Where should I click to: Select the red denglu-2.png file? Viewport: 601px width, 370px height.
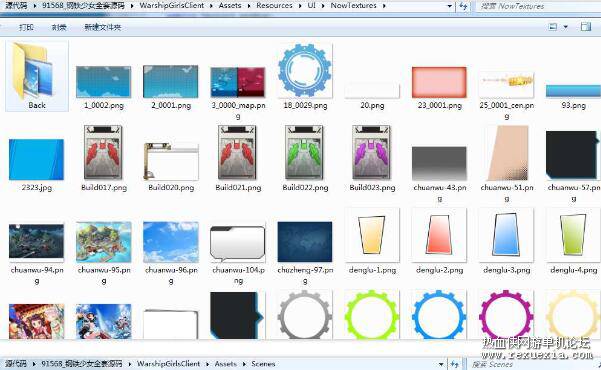point(439,242)
